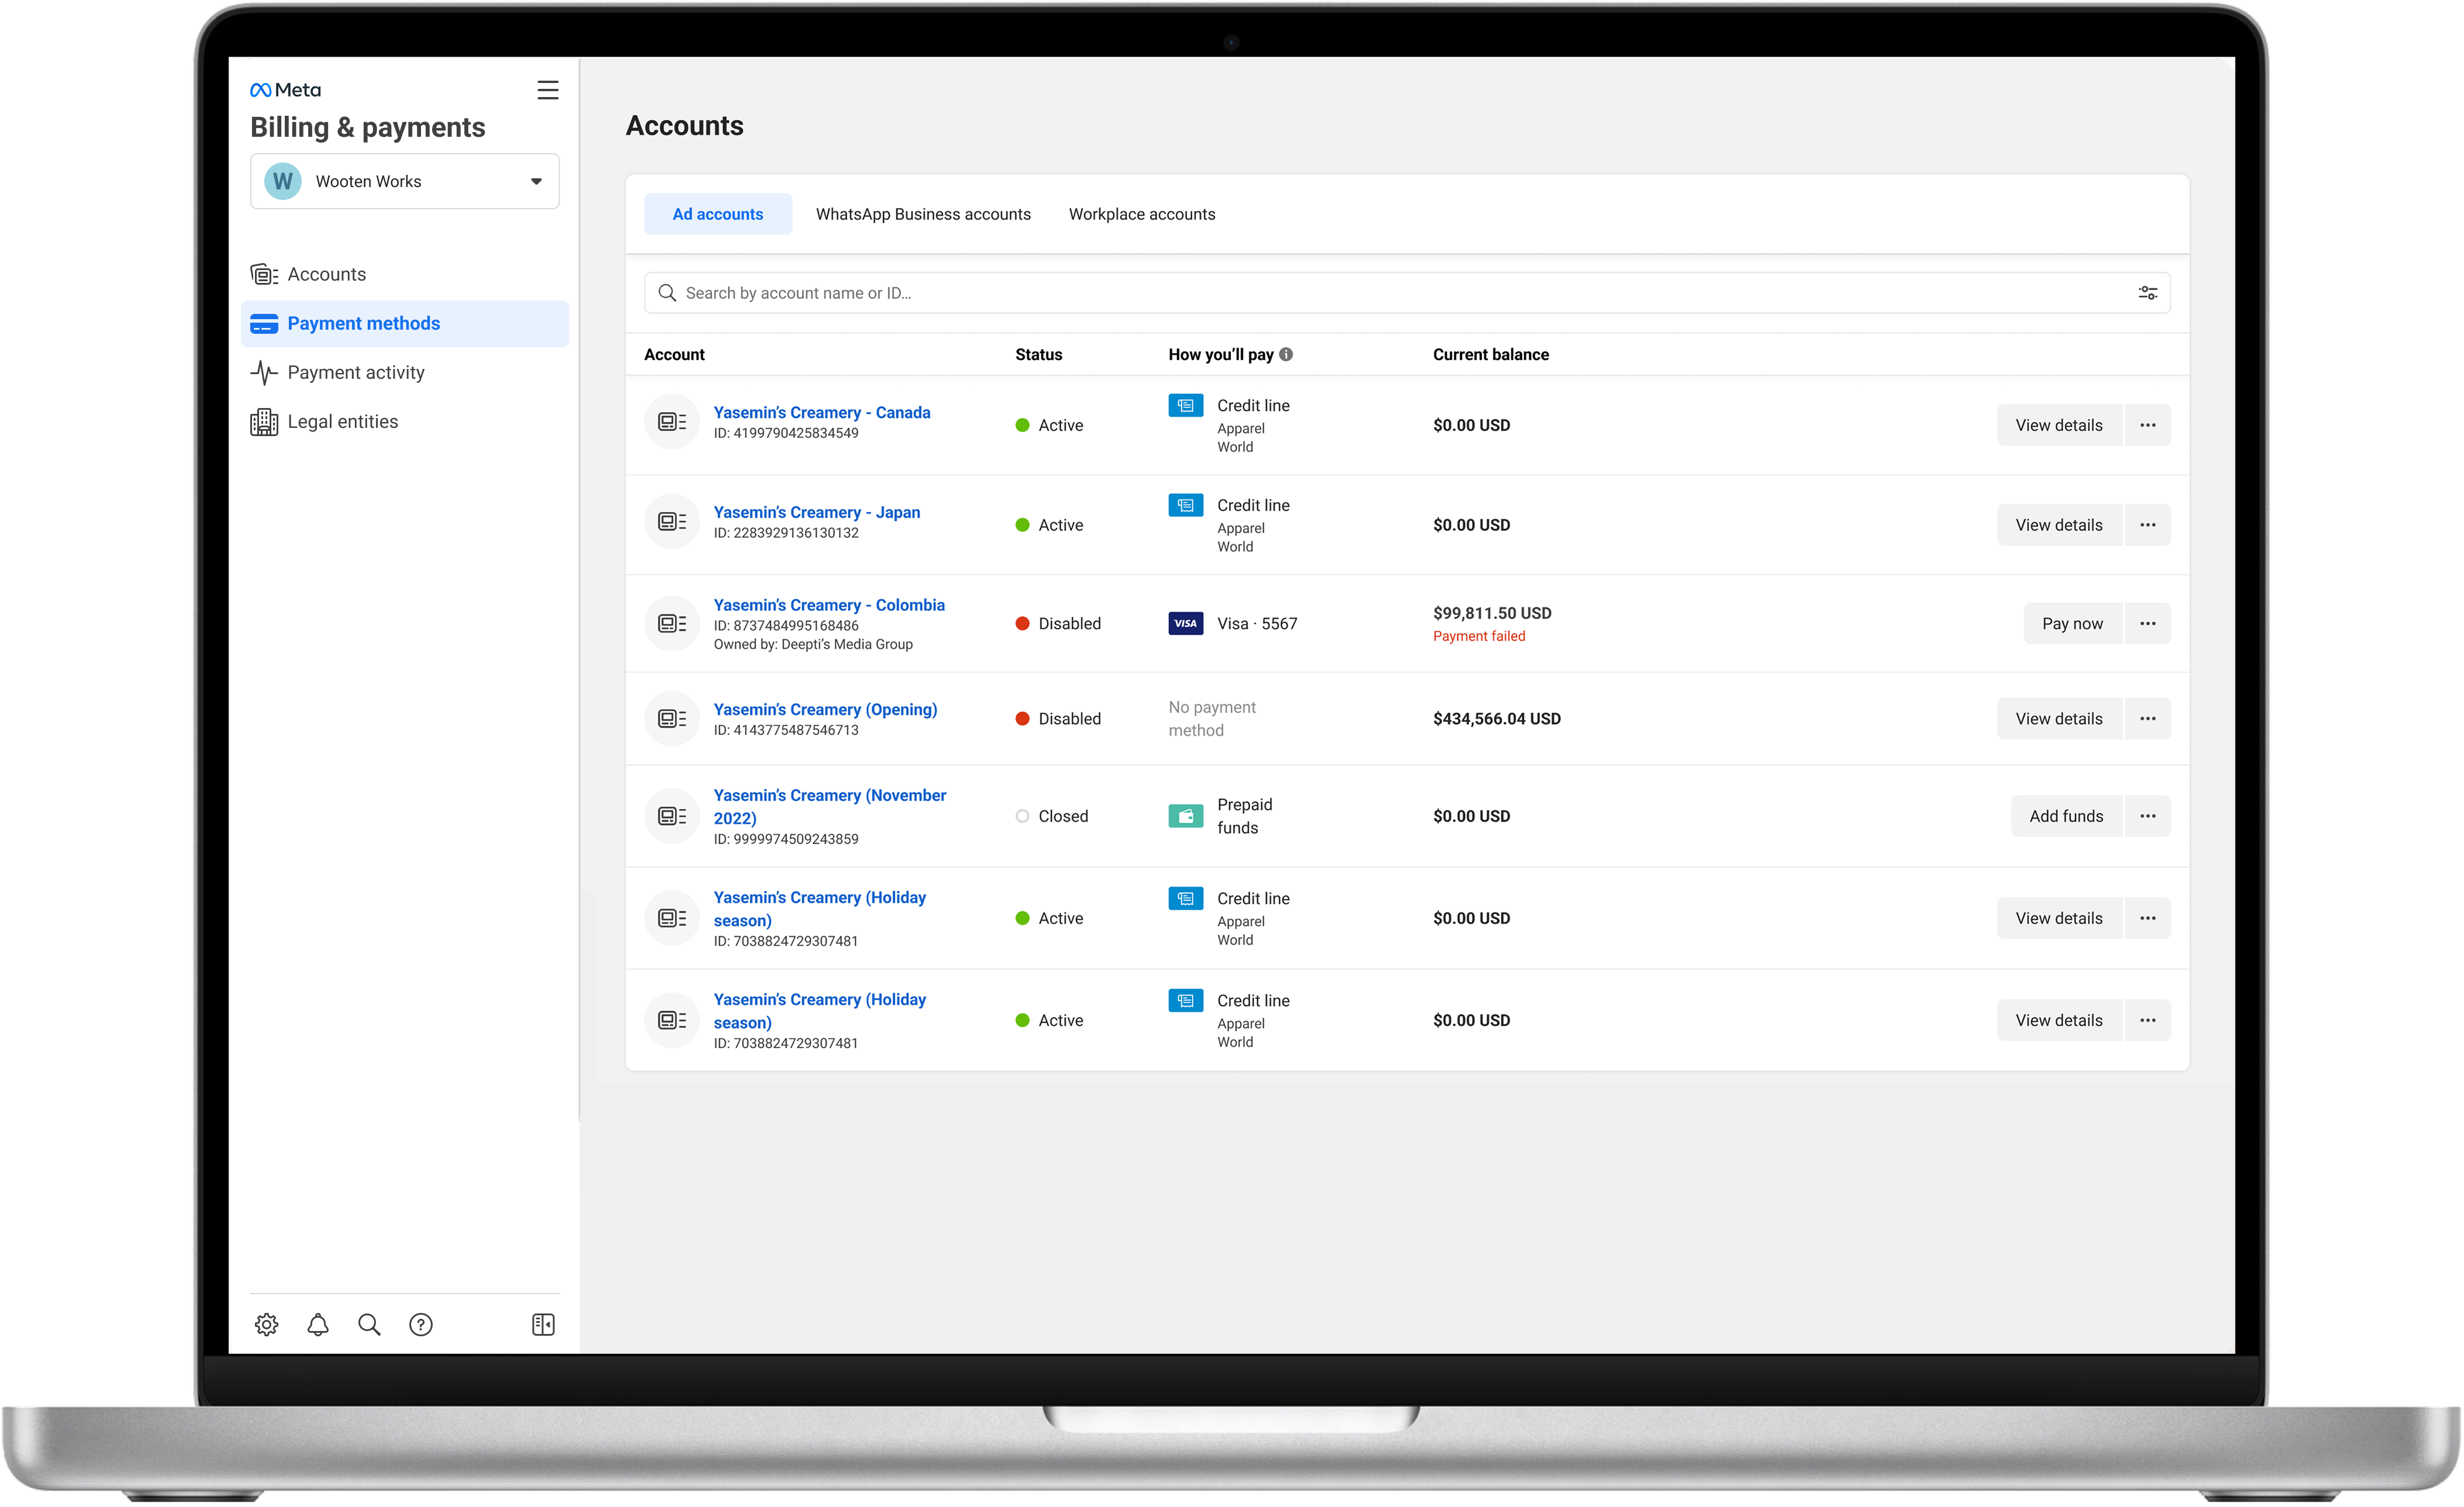Viewport: 2464px width, 1507px height.
Task: Click the Payment failed message
Action: pyautogui.click(x=1478, y=636)
